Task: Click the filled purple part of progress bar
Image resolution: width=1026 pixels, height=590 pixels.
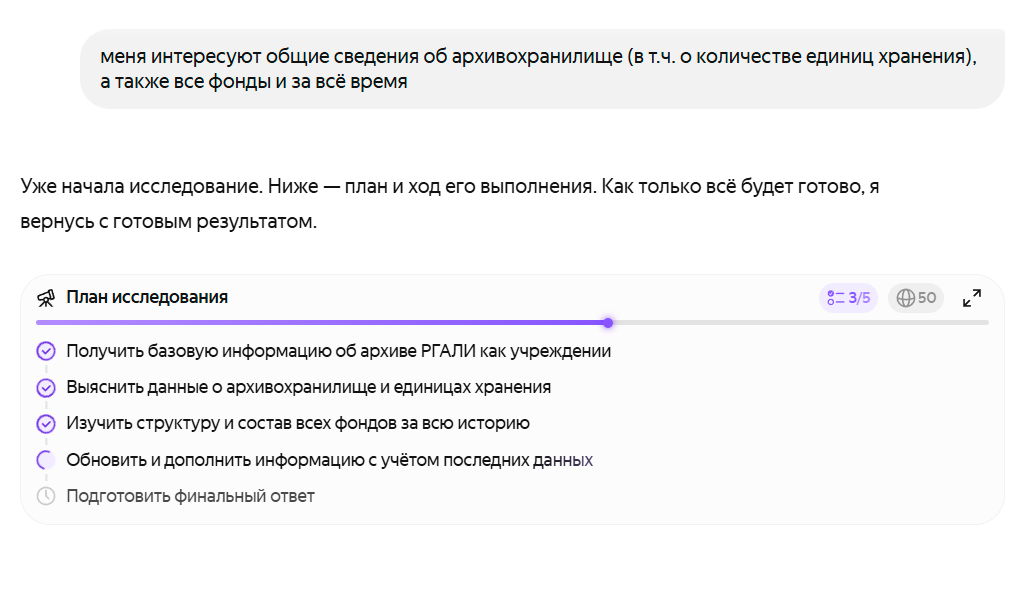Action: pos(320,323)
